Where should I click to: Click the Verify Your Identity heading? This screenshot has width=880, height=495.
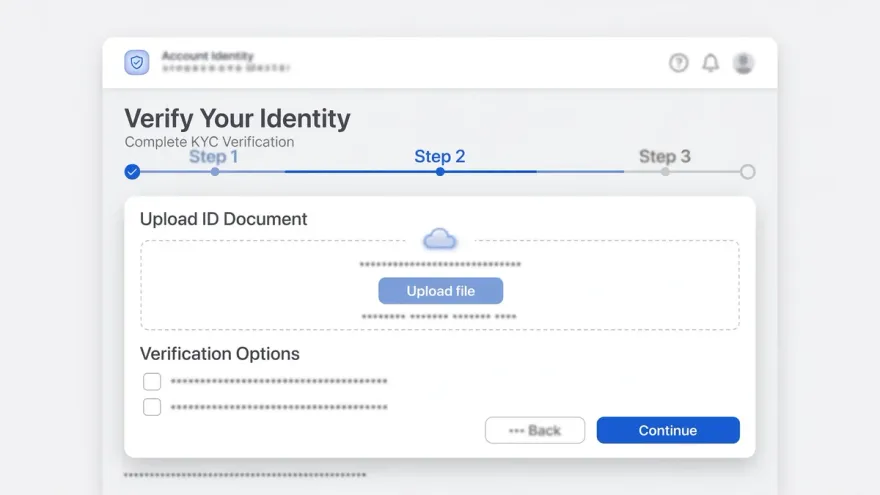237,118
